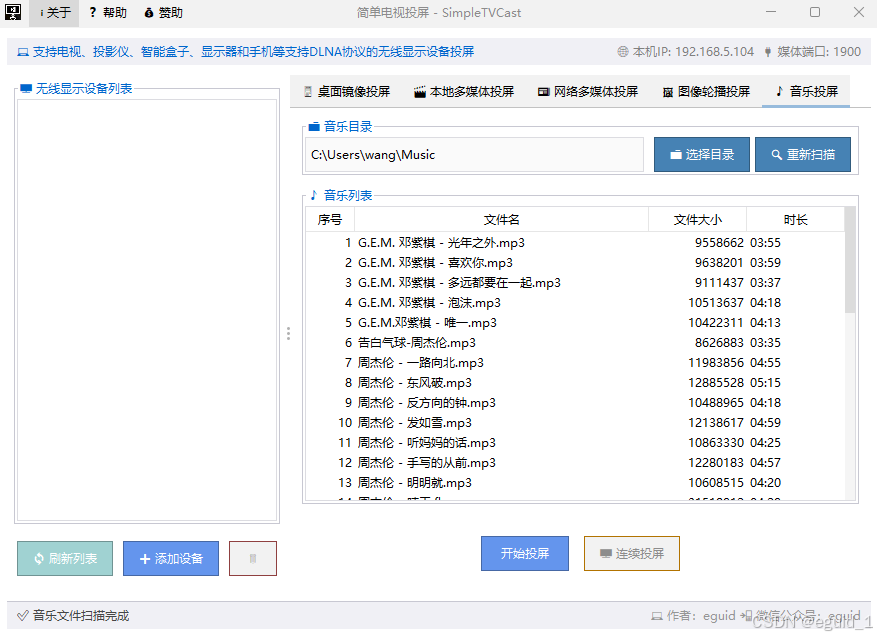The image size is (877, 637).
Task: Click the 本机IP 192.168.5.104 label
Action: tap(693, 52)
